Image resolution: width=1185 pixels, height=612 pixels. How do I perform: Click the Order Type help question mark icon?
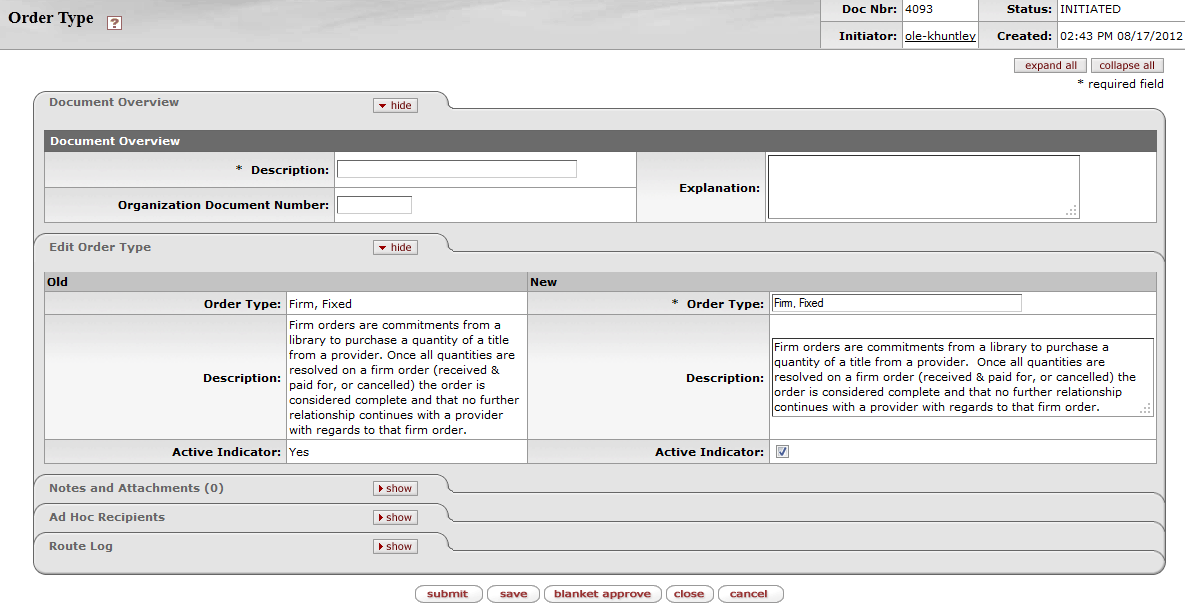(x=114, y=23)
